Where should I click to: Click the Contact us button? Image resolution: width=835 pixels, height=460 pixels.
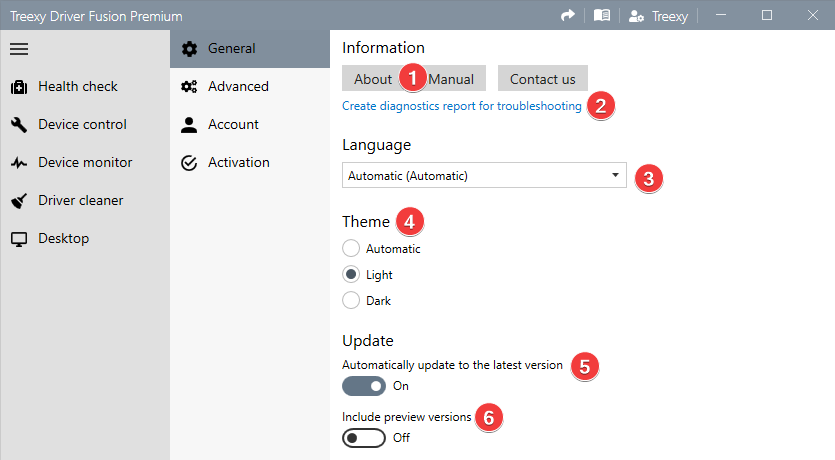point(543,79)
